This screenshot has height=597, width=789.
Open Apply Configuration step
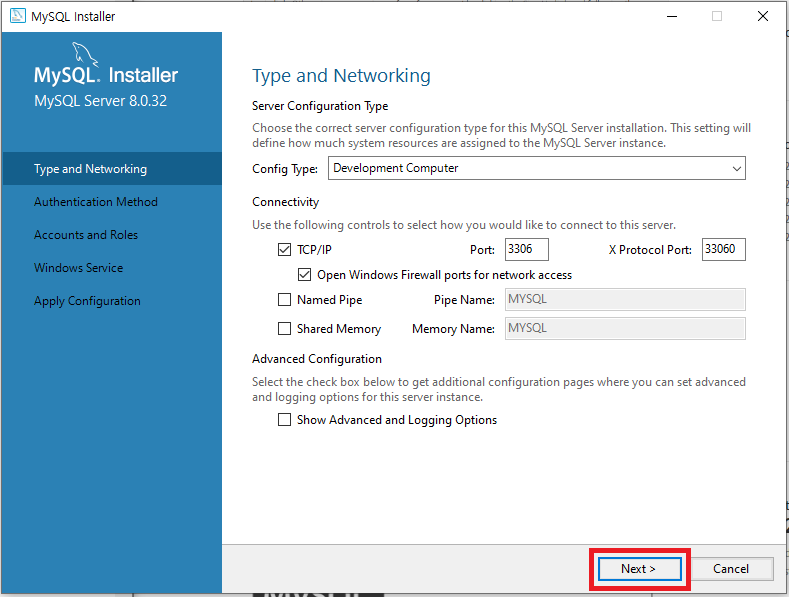87,301
